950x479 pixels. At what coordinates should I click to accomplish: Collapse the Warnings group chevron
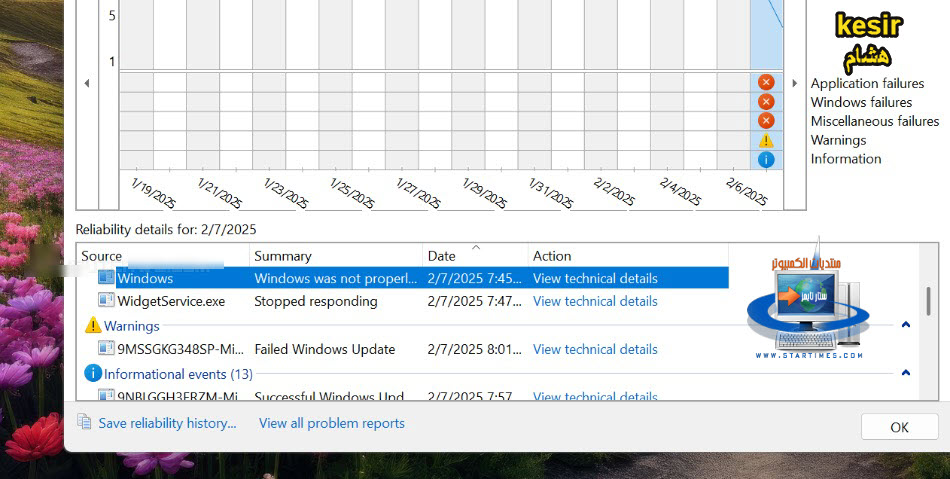pos(906,325)
